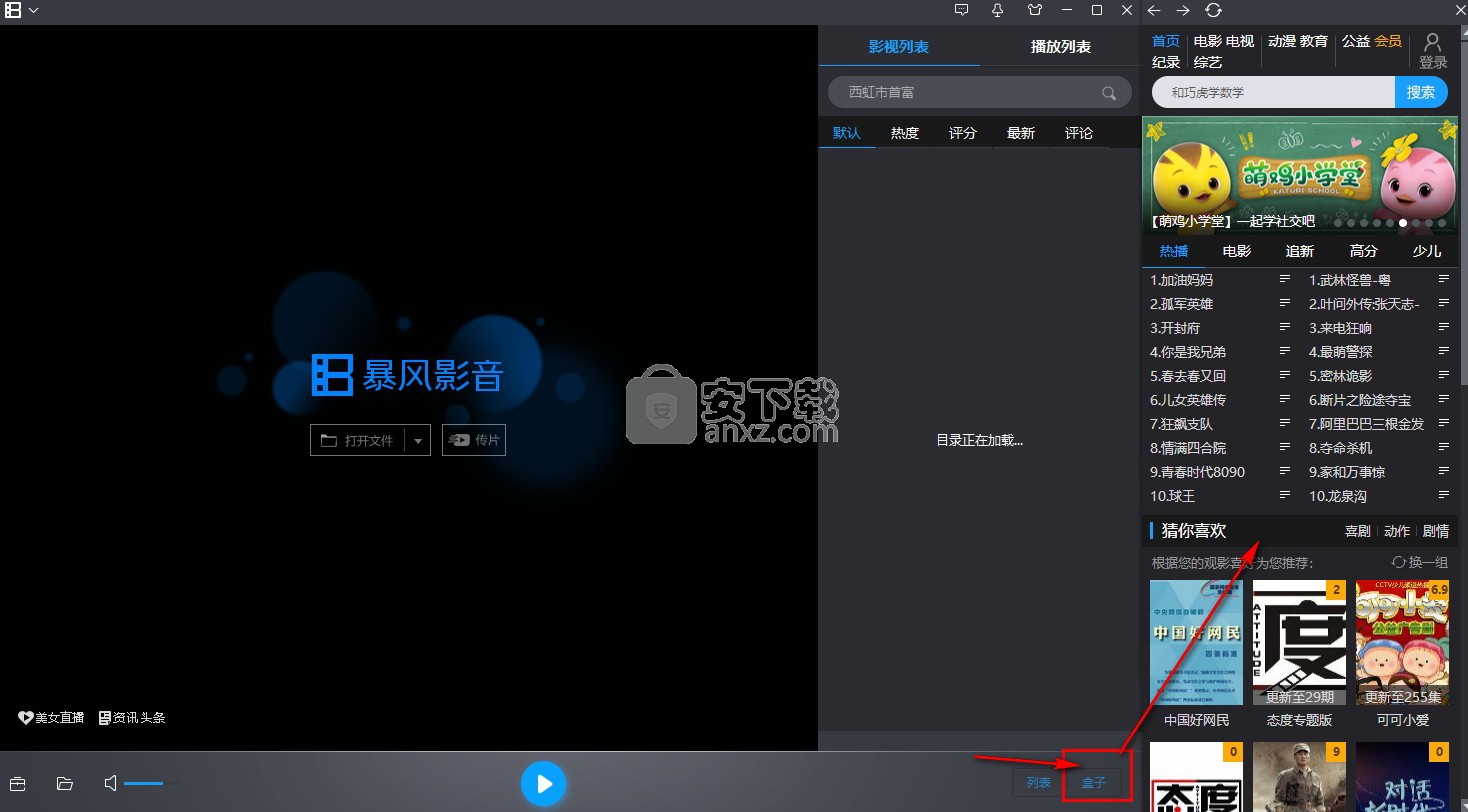Open the skin (shirt) icon
The height and width of the screenshot is (812, 1468).
[1035, 10]
